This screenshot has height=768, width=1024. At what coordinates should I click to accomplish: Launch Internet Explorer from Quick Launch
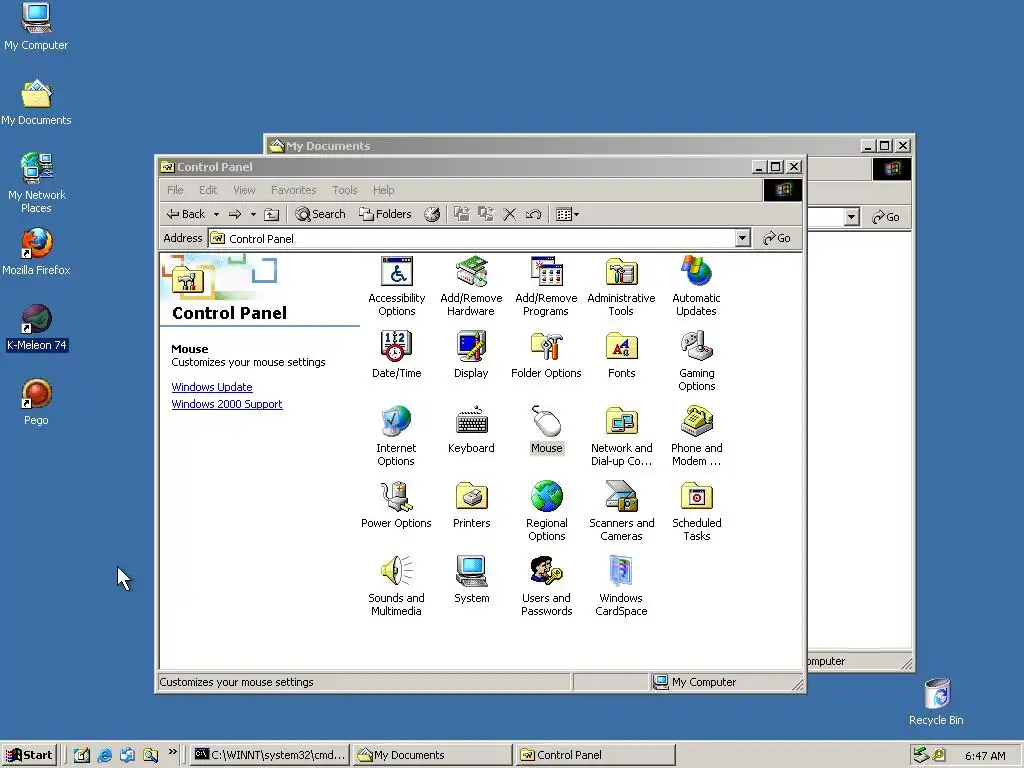(x=104, y=755)
